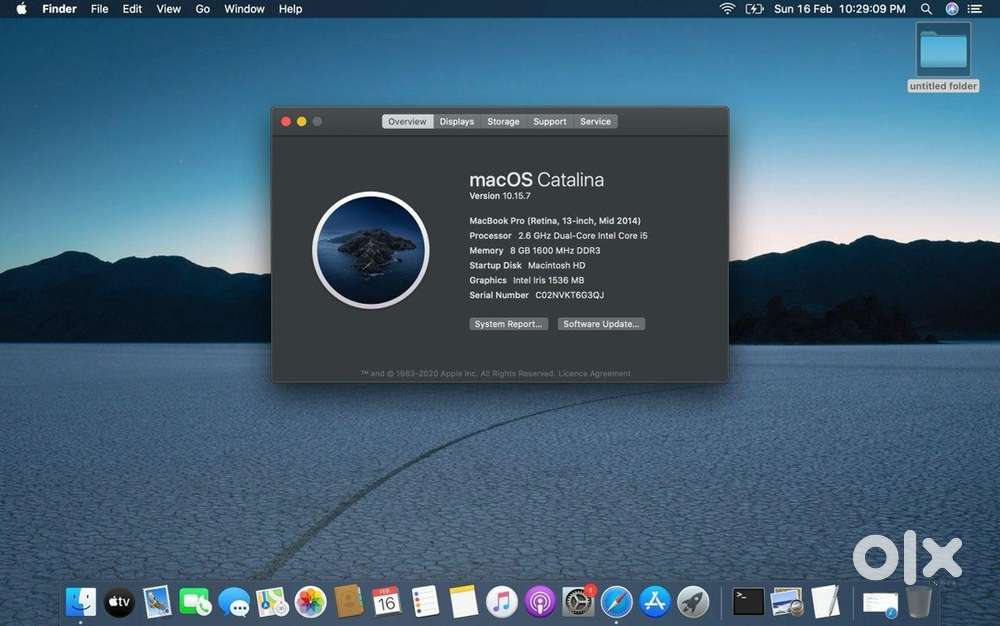Open Wi-Fi status menu
1000x626 pixels.
tap(727, 9)
